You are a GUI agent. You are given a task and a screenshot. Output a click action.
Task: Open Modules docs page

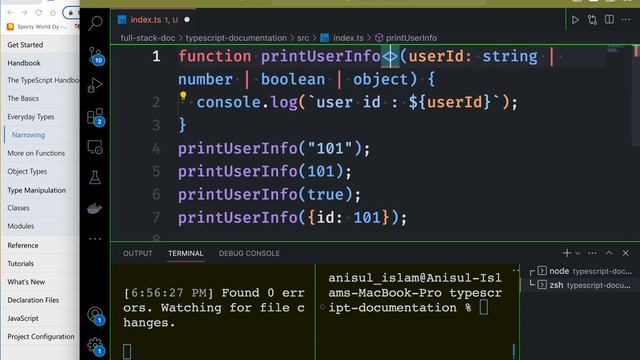[21, 226]
